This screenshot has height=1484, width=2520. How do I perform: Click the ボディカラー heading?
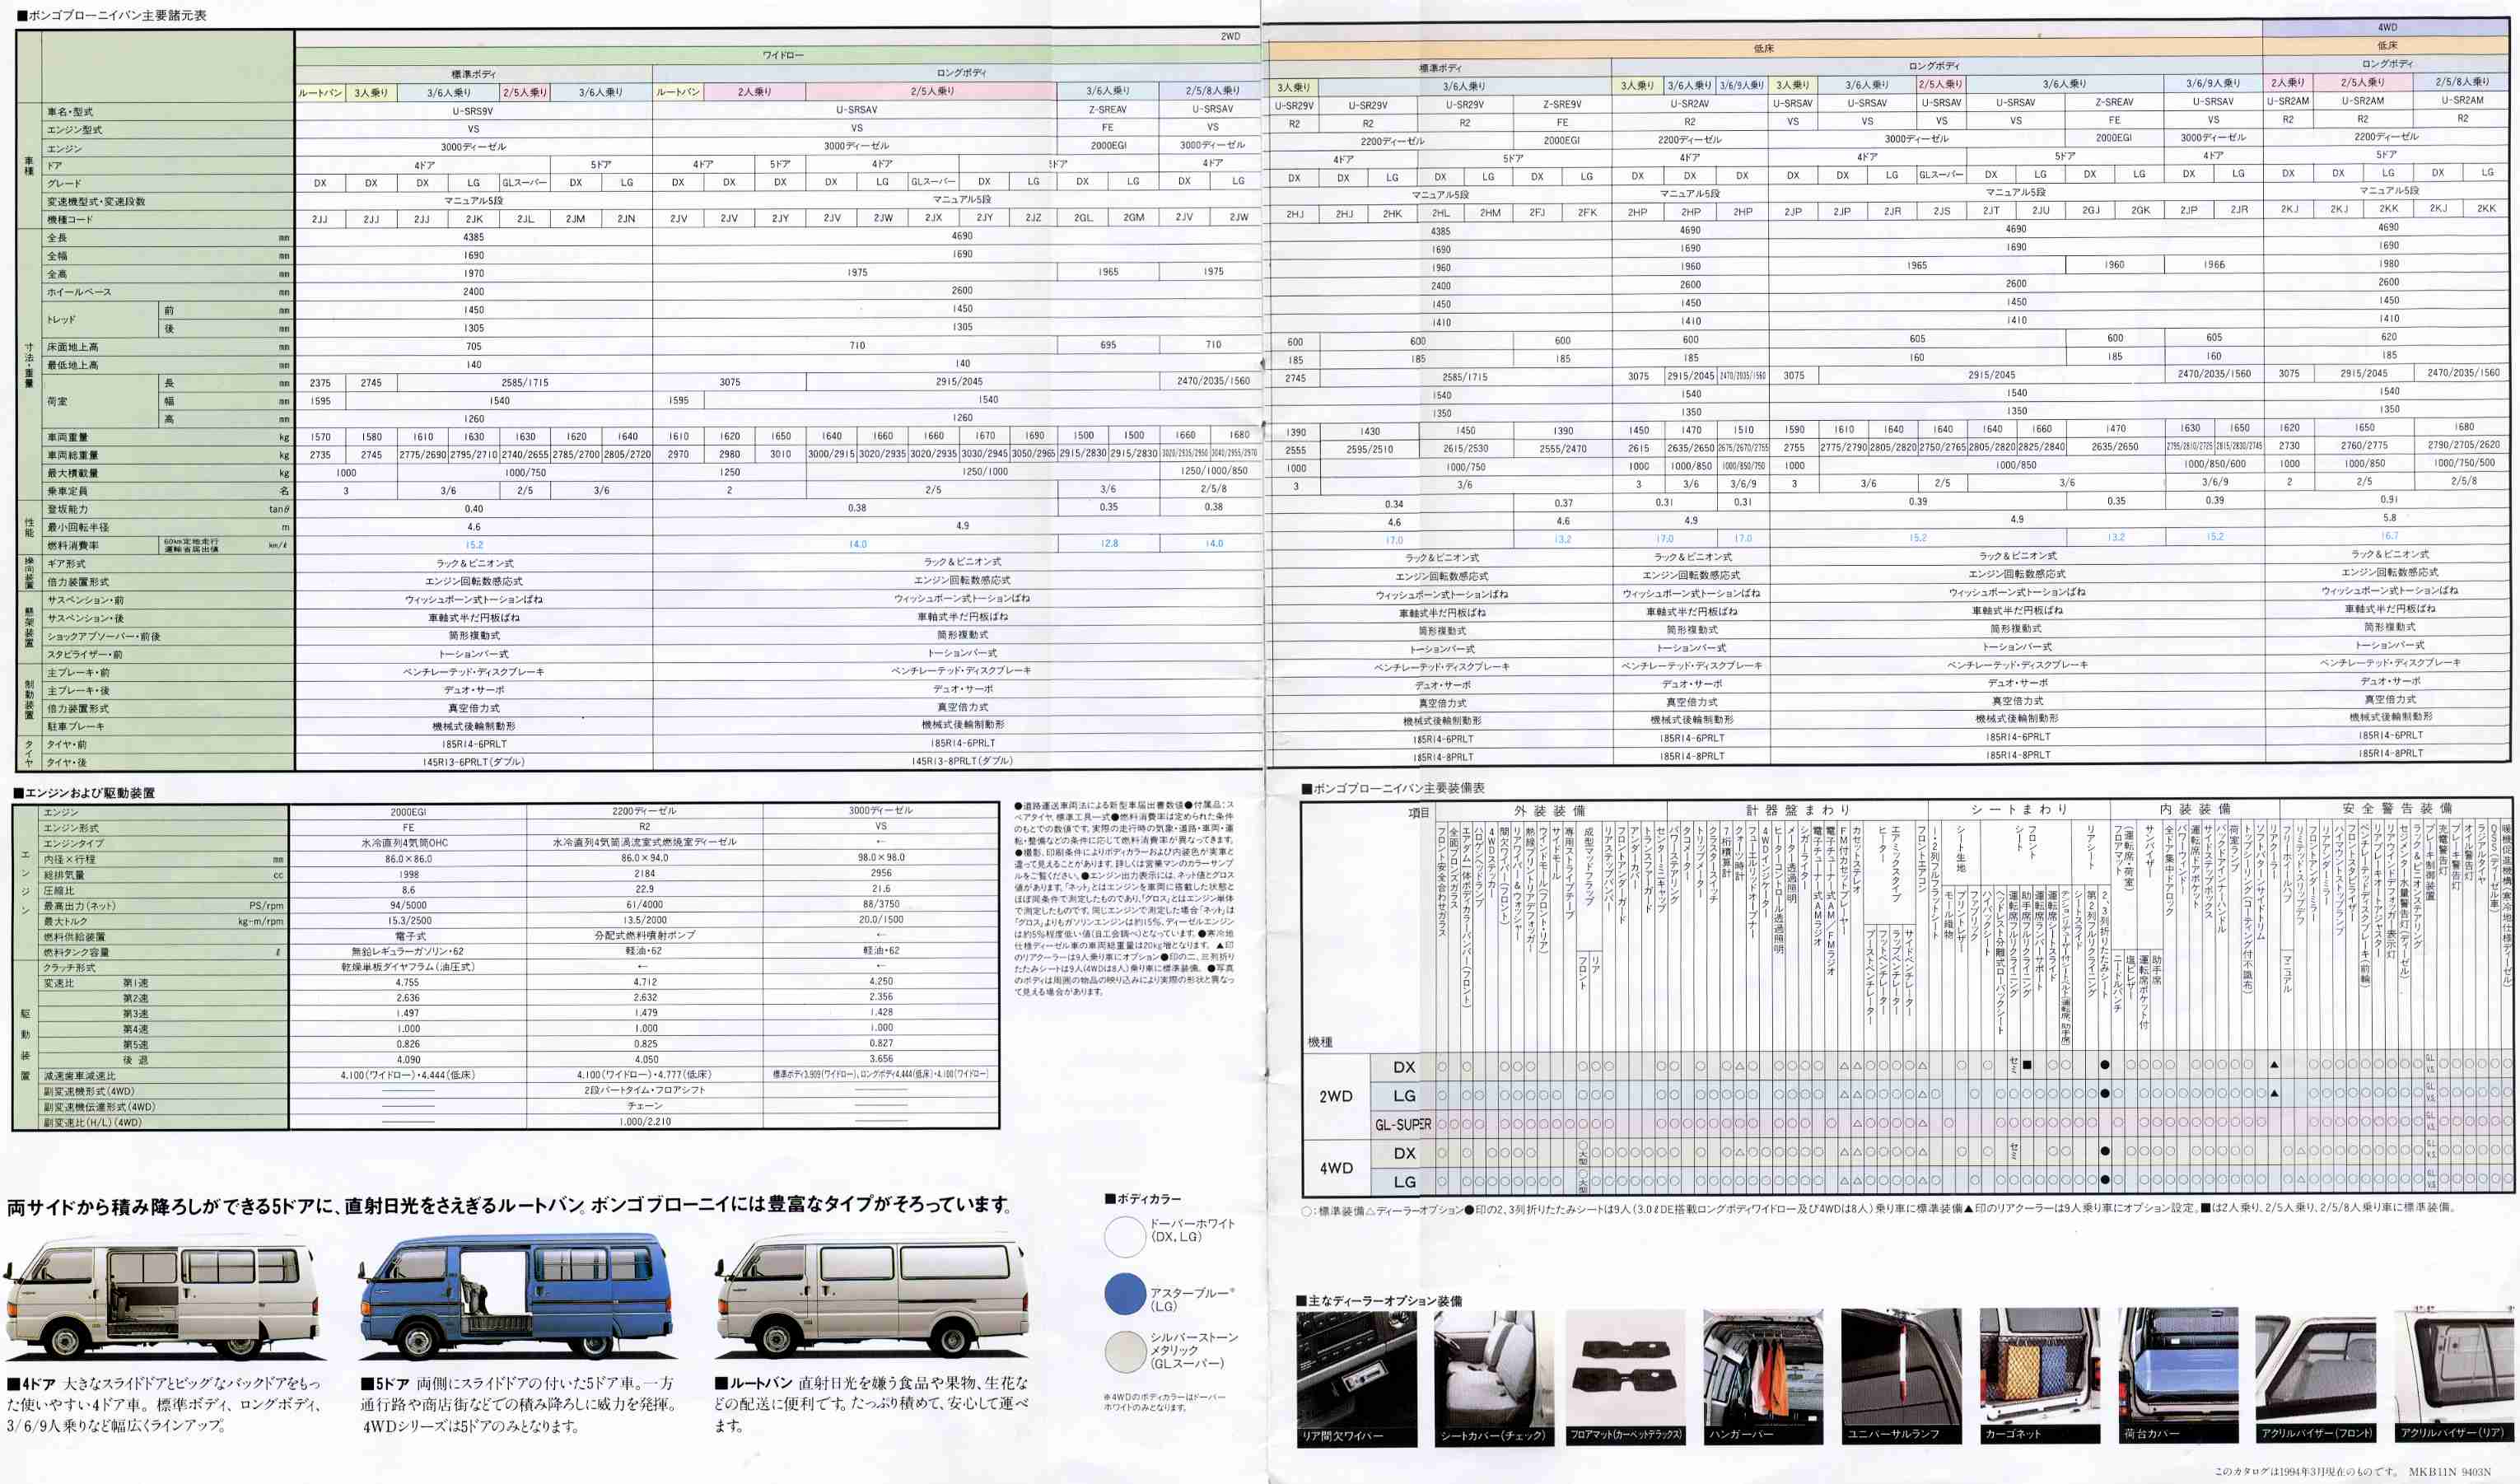click(1143, 1198)
